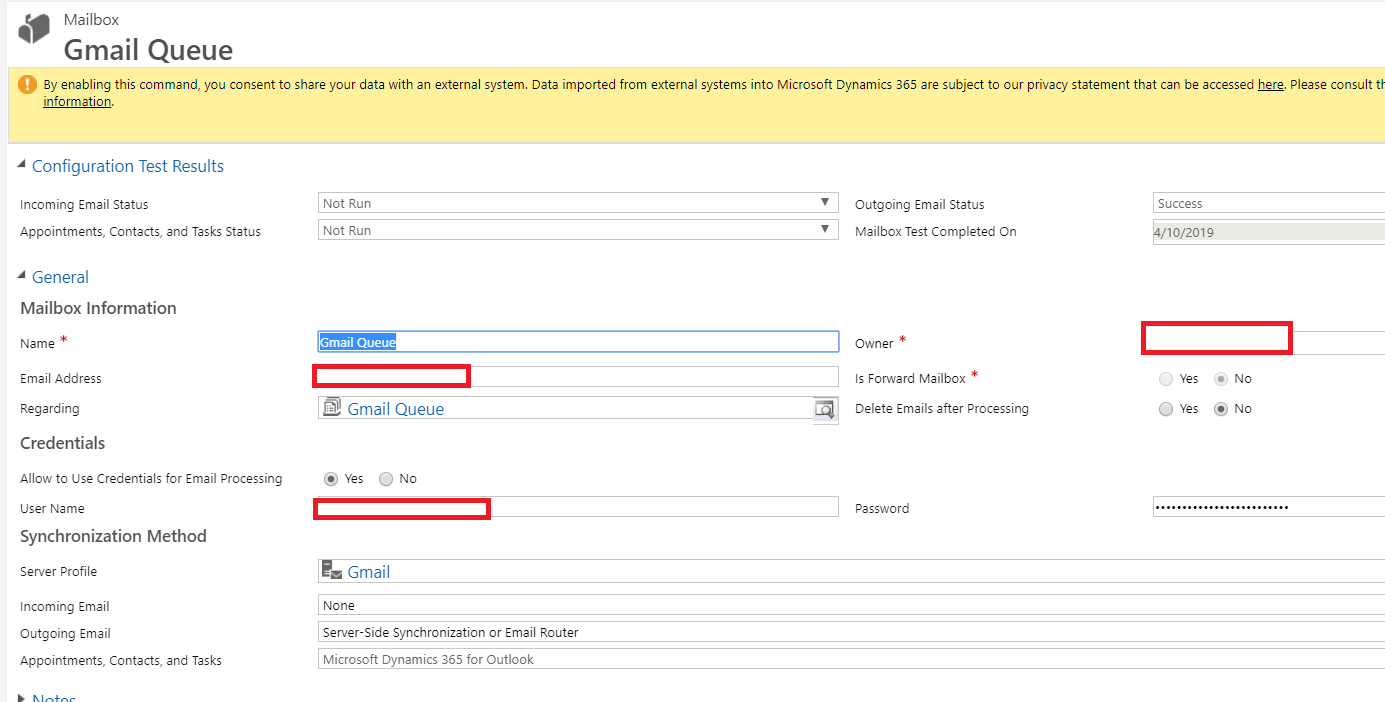Collapse the Configuration Test Results section

pyautogui.click(x=22, y=166)
